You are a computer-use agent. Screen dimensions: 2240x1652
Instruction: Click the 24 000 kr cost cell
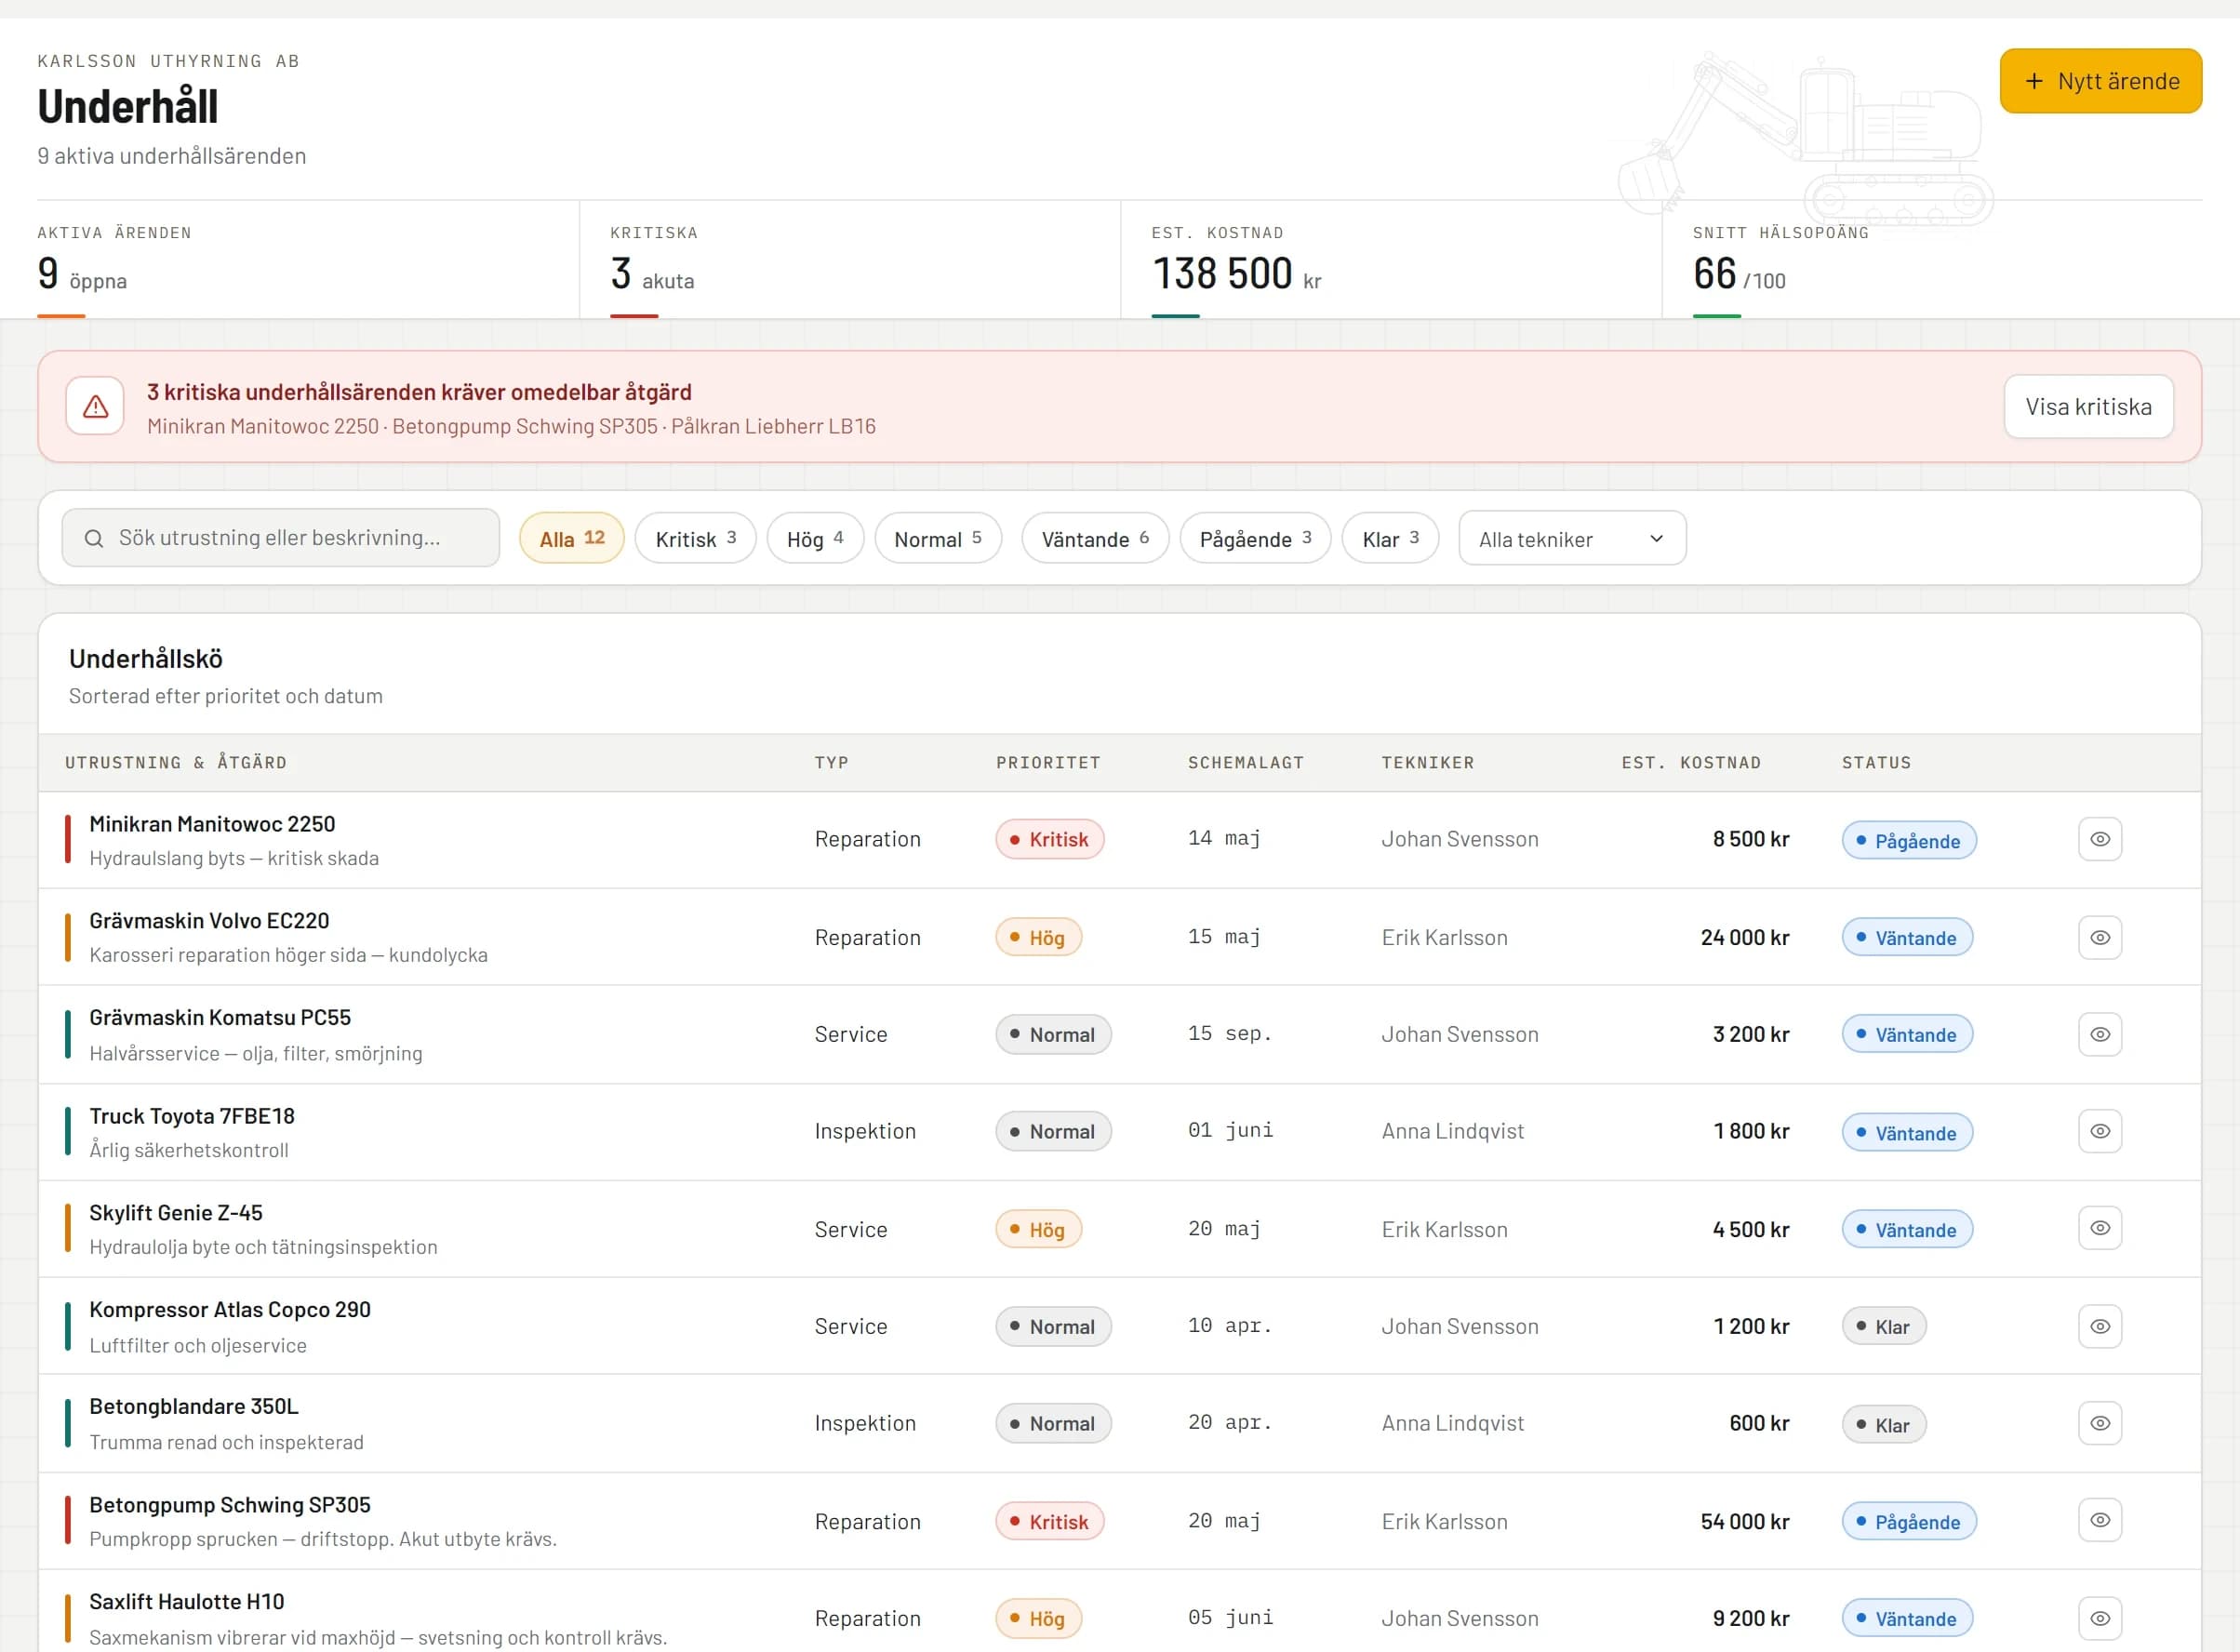1744,937
